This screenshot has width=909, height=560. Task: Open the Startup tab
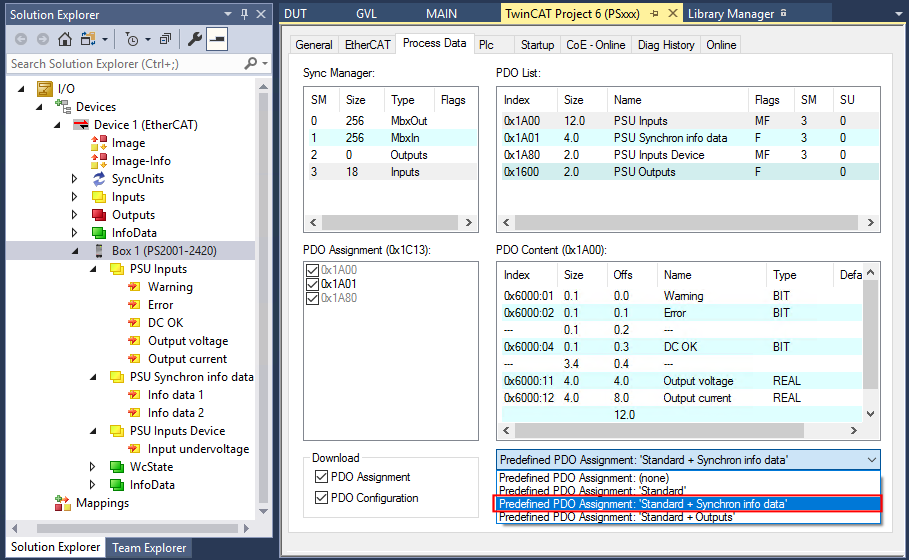(x=537, y=45)
